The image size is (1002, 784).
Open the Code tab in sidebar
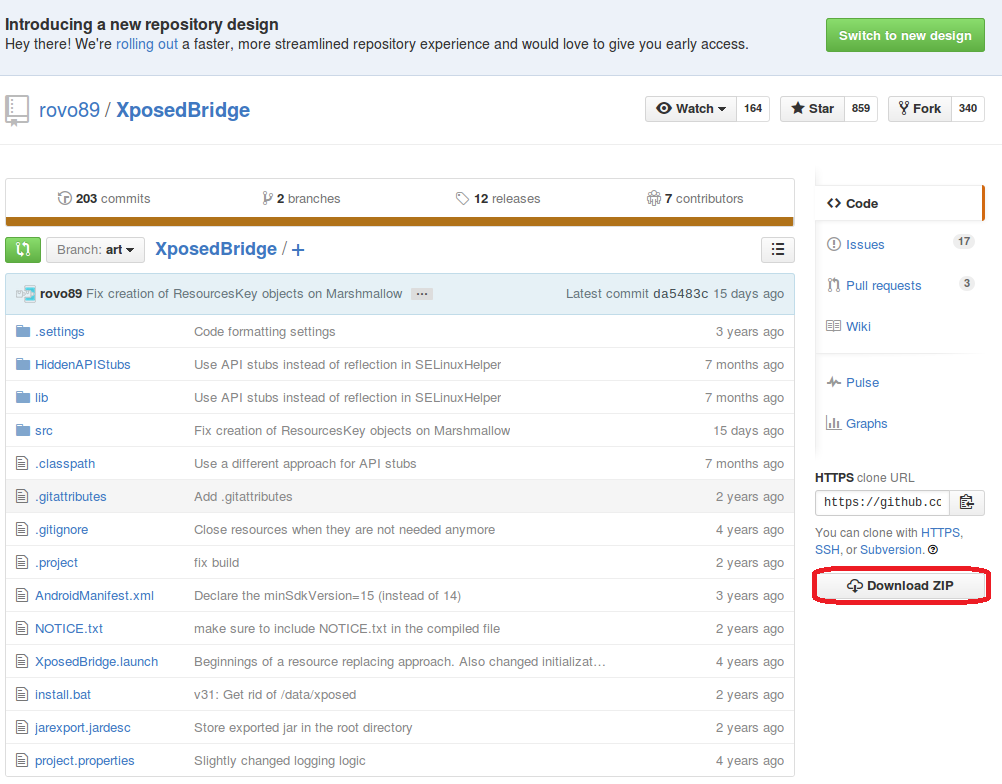[899, 203]
